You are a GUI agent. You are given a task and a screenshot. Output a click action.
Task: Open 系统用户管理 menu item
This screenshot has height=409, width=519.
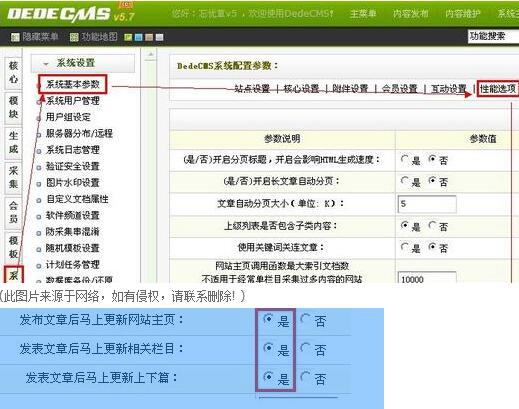73,101
